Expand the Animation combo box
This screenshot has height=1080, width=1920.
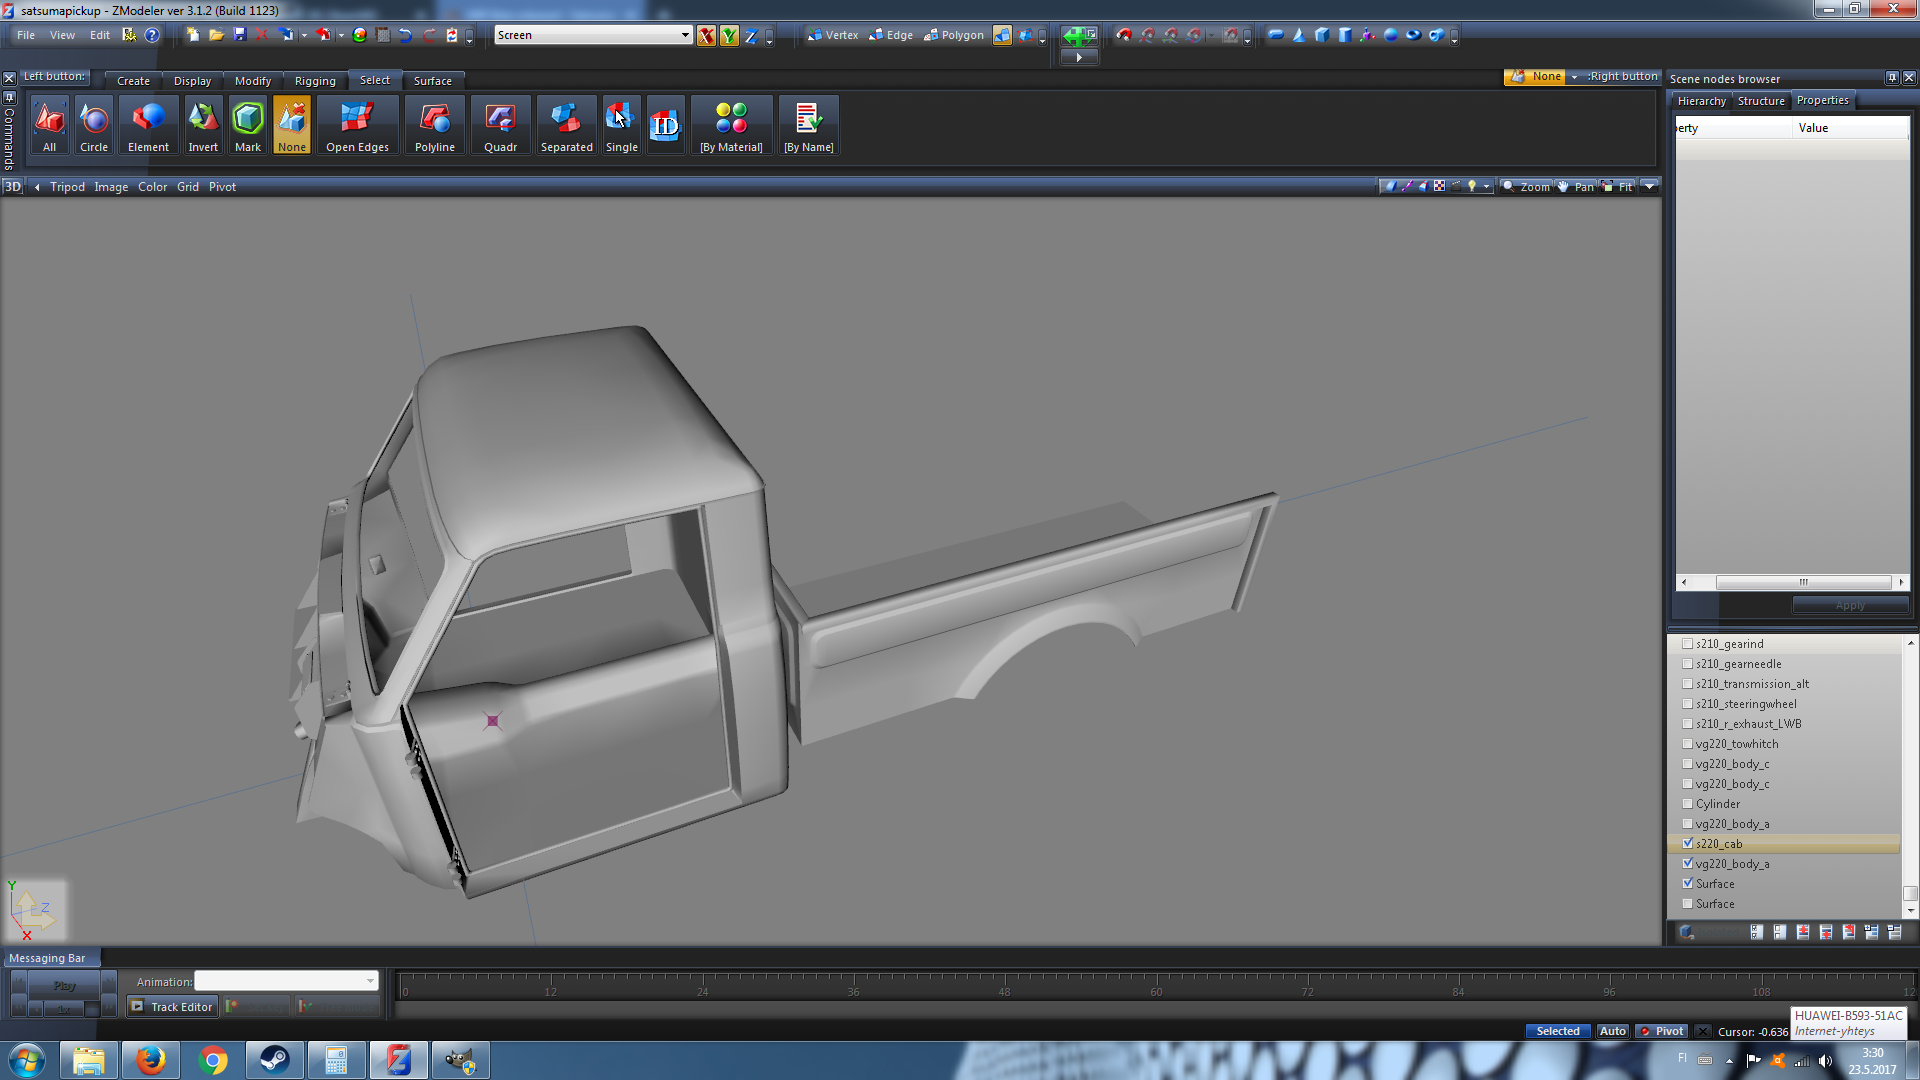pyautogui.click(x=370, y=981)
